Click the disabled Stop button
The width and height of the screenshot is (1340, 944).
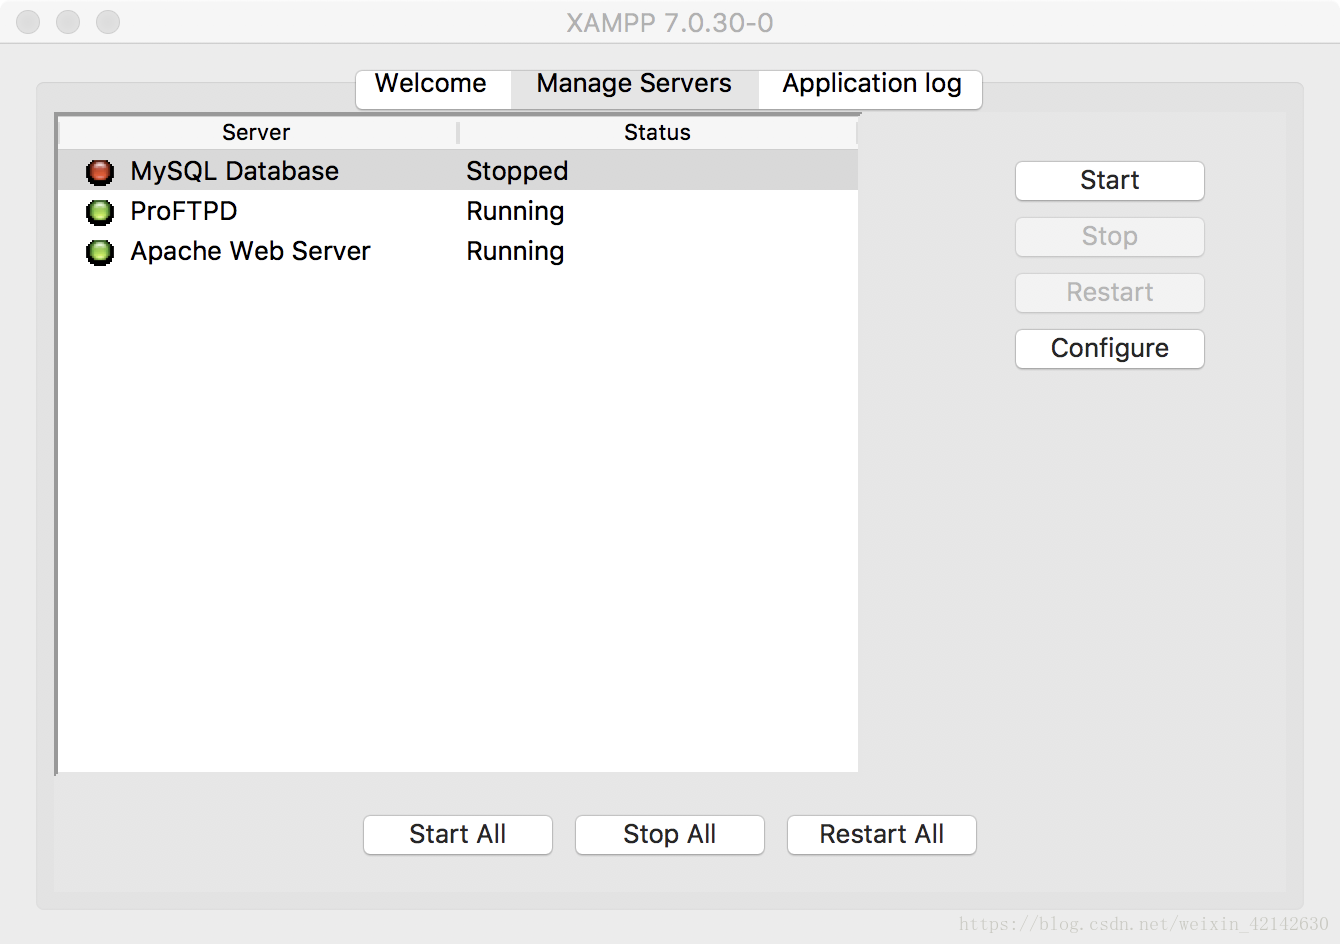coord(1109,237)
